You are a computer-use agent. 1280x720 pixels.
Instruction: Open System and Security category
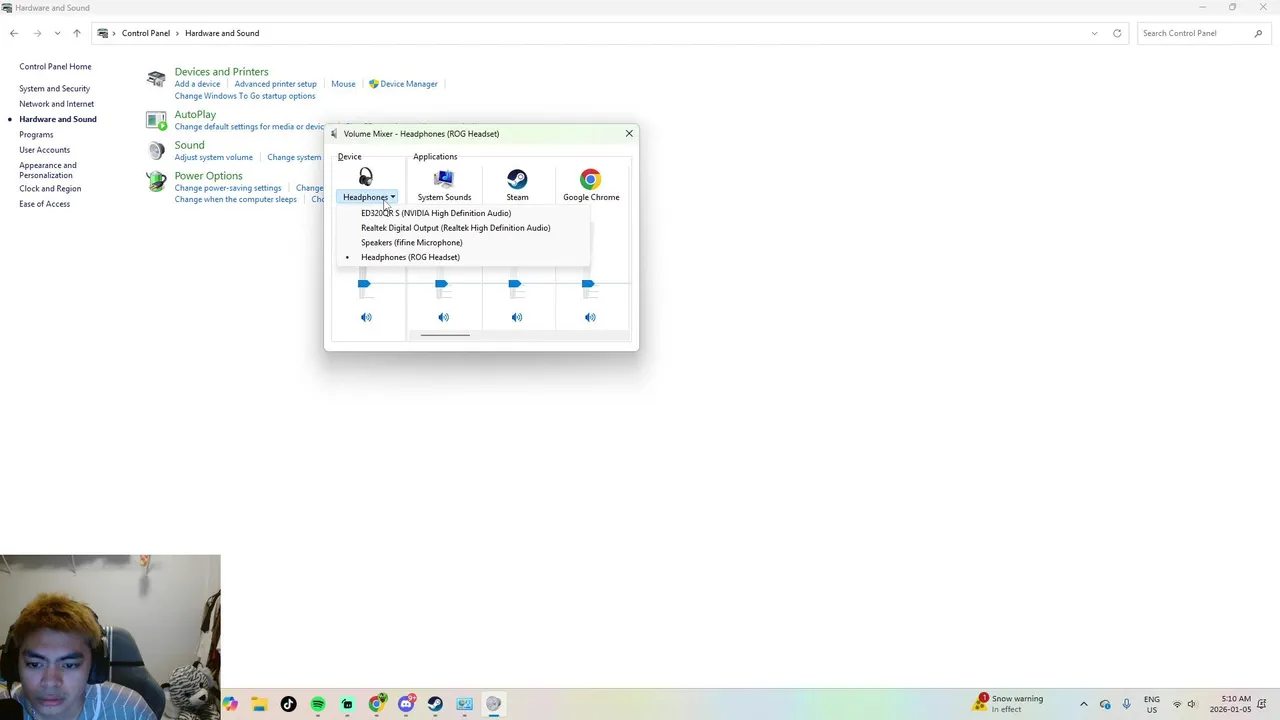pyautogui.click(x=54, y=89)
